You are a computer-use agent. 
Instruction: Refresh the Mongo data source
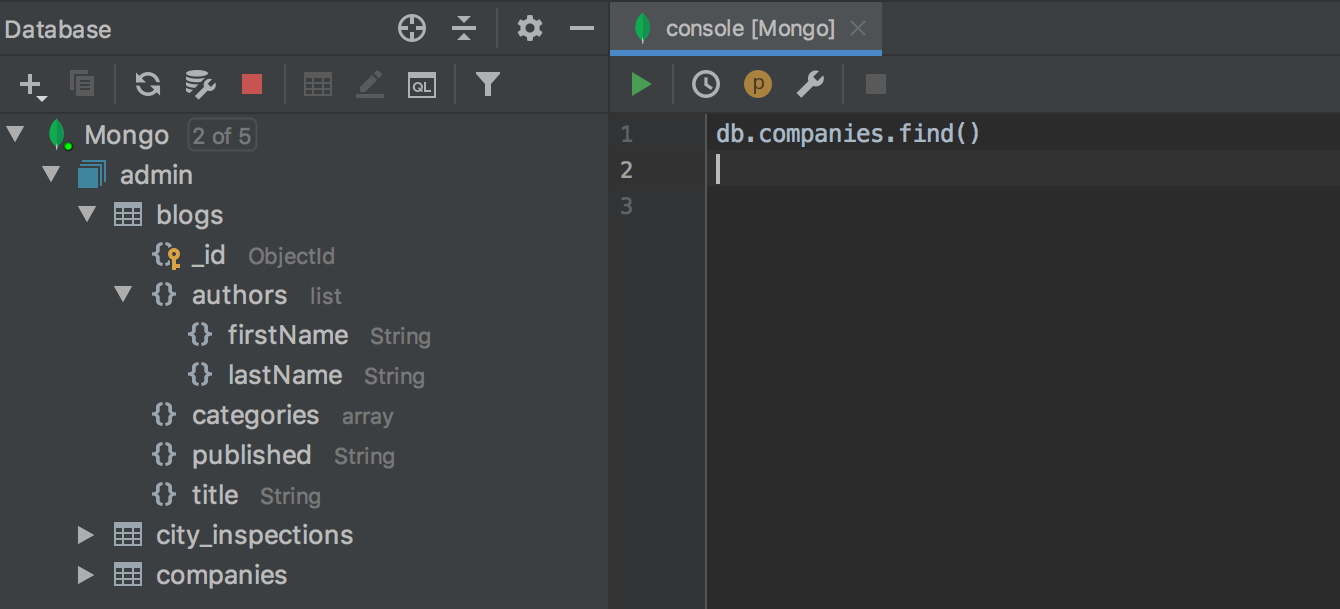coord(147,84)
